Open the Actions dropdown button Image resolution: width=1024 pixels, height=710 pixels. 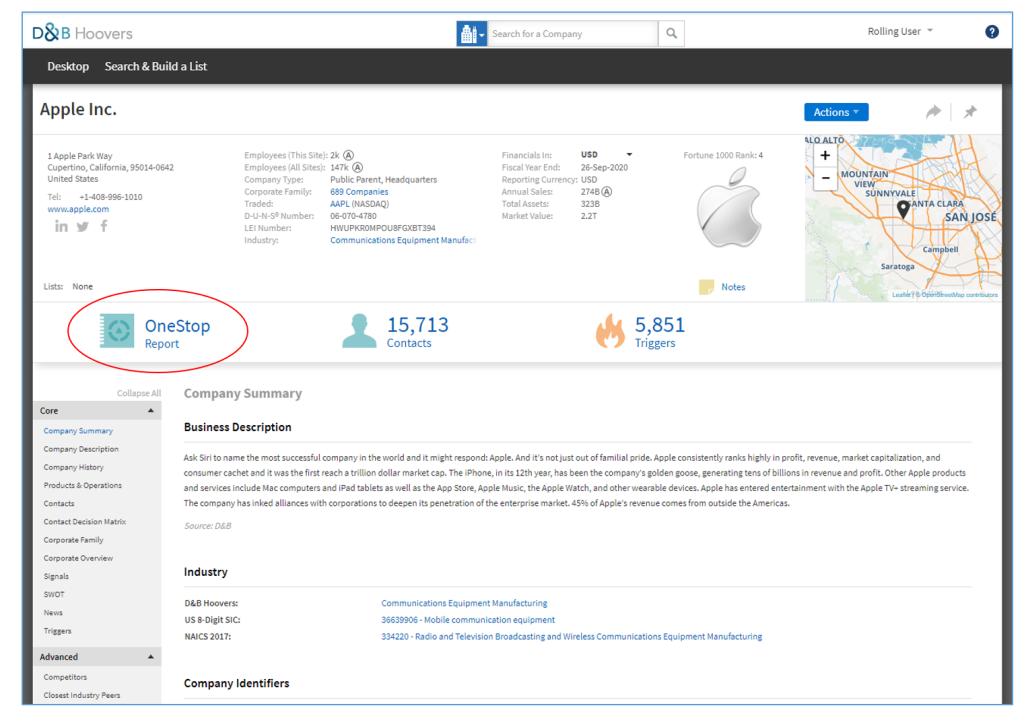tap(836, 112)
